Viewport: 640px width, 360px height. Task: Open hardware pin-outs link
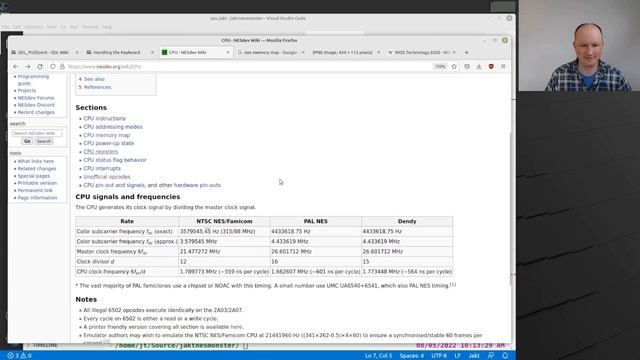point(197,185)
